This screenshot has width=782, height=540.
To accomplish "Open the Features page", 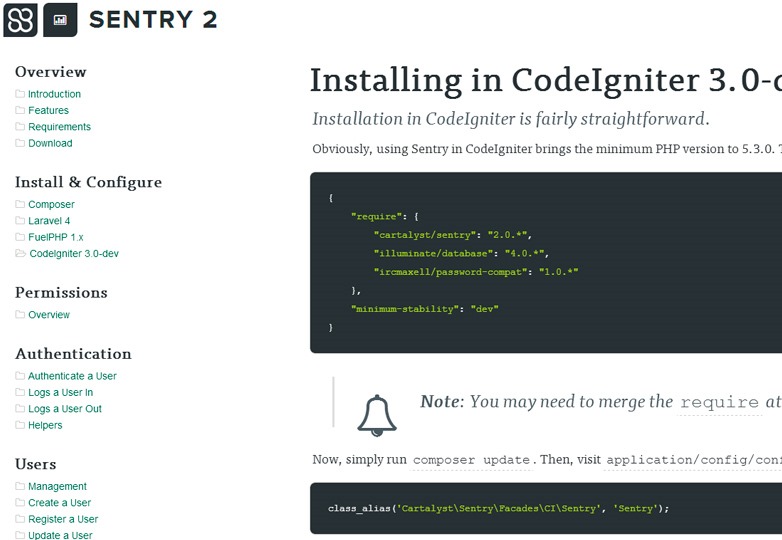I will click(48, 111).
